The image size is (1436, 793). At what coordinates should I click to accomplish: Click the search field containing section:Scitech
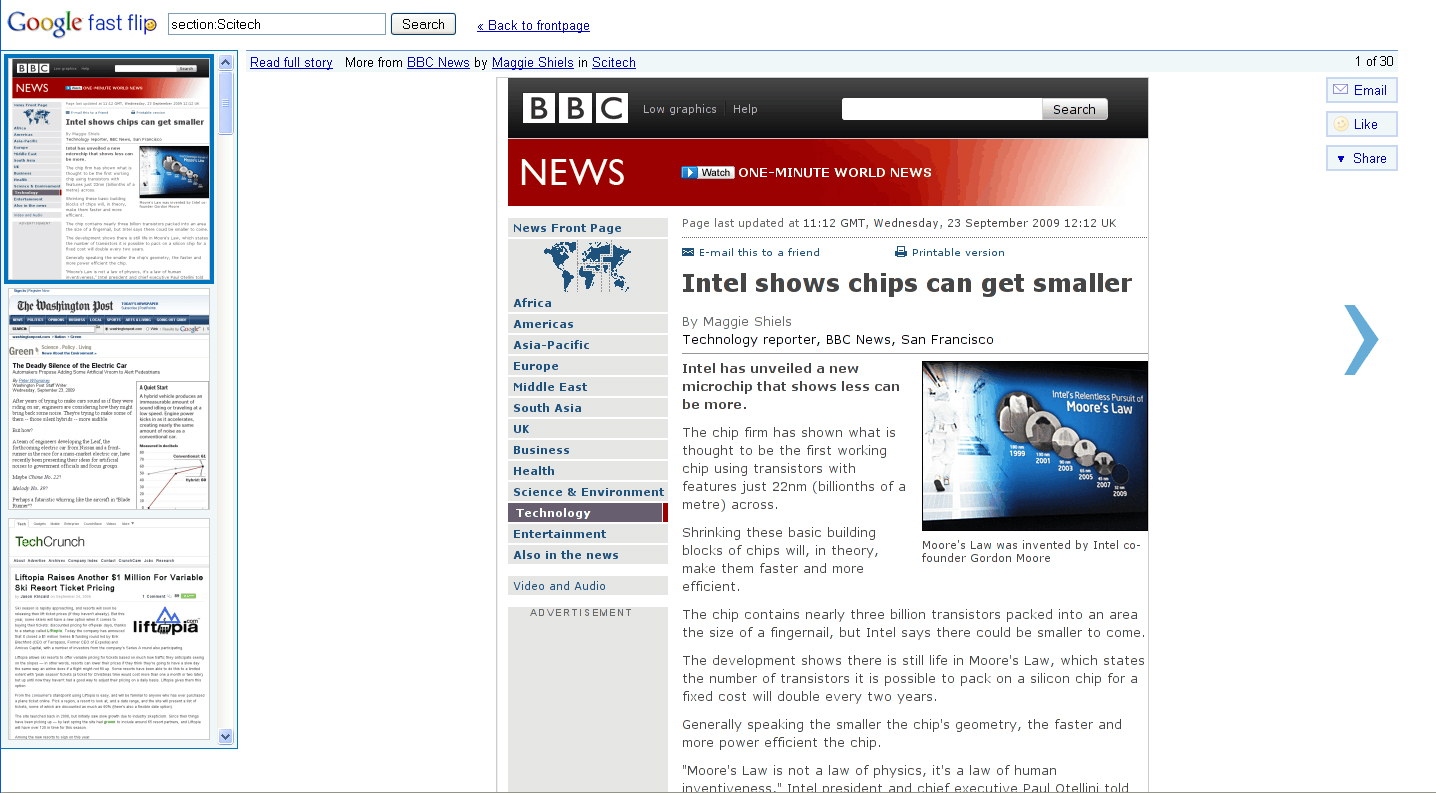pos(276,24)
